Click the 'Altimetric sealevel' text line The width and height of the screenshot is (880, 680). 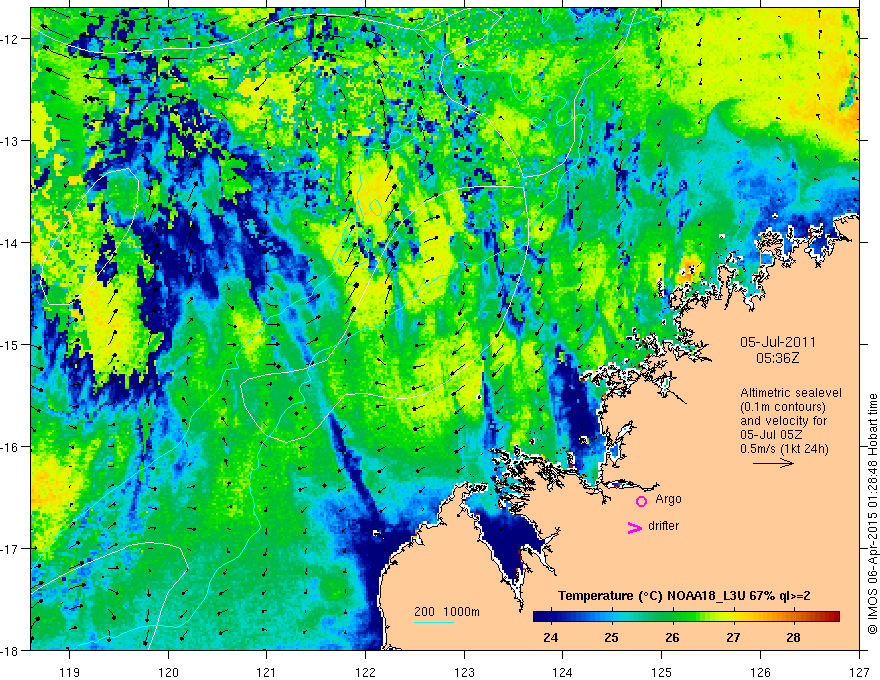[x=791, y=393]
